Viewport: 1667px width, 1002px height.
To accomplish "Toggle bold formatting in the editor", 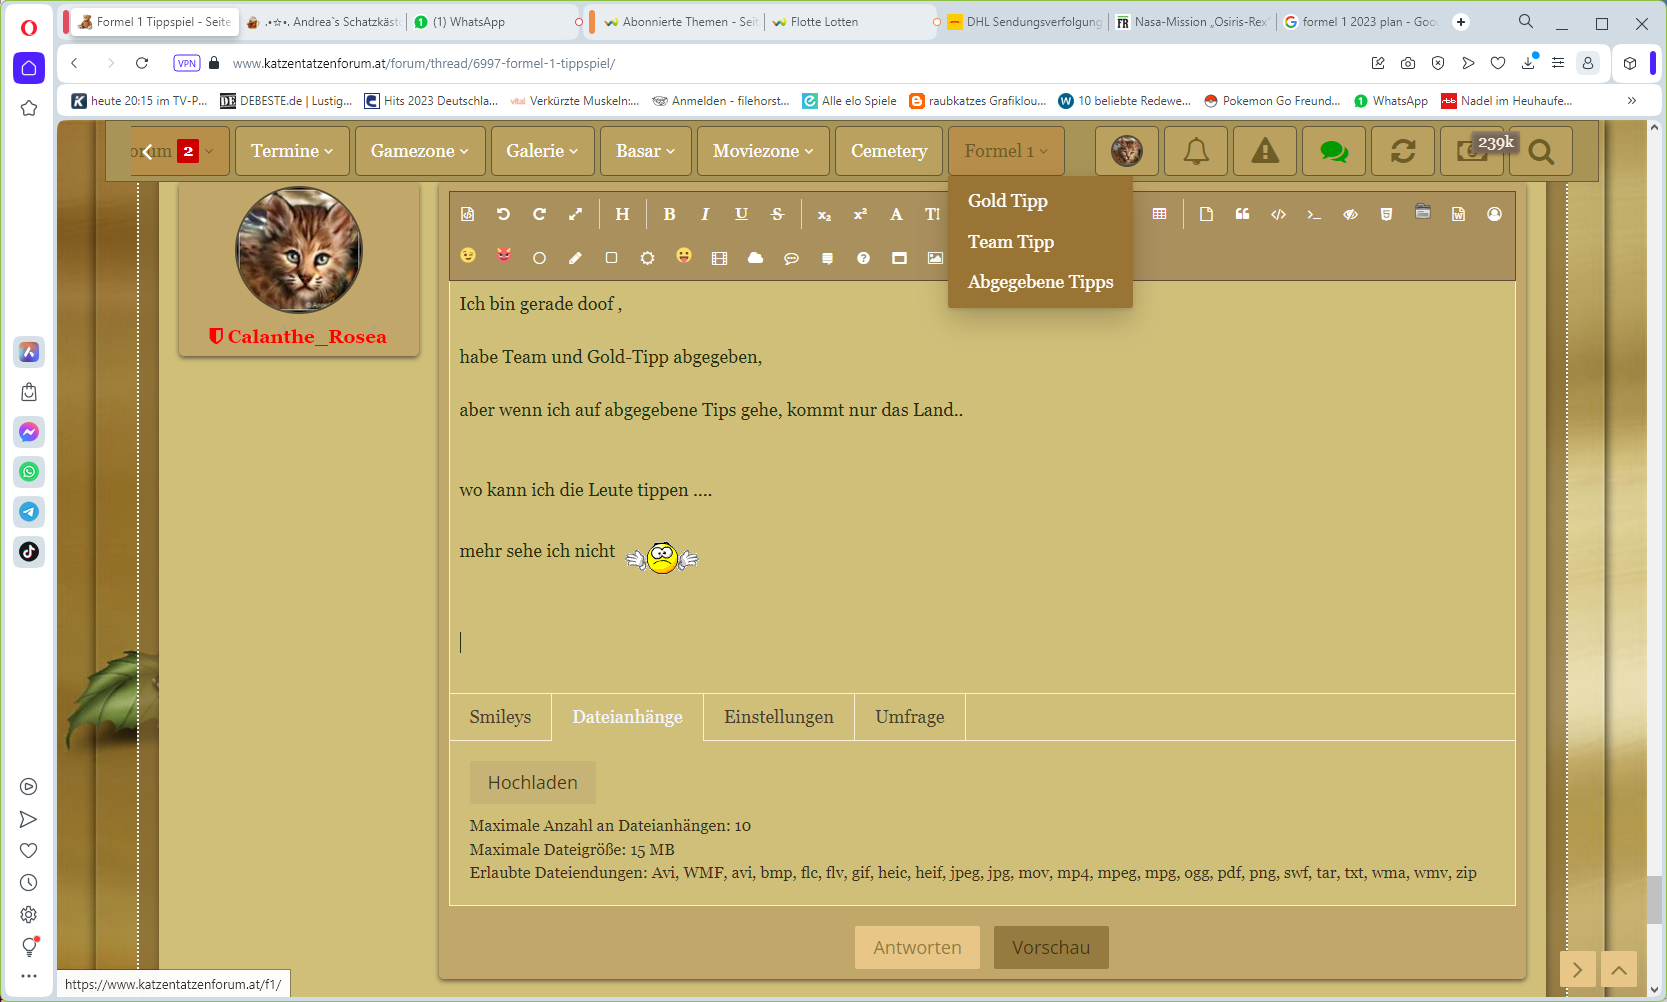I will 669,214.
